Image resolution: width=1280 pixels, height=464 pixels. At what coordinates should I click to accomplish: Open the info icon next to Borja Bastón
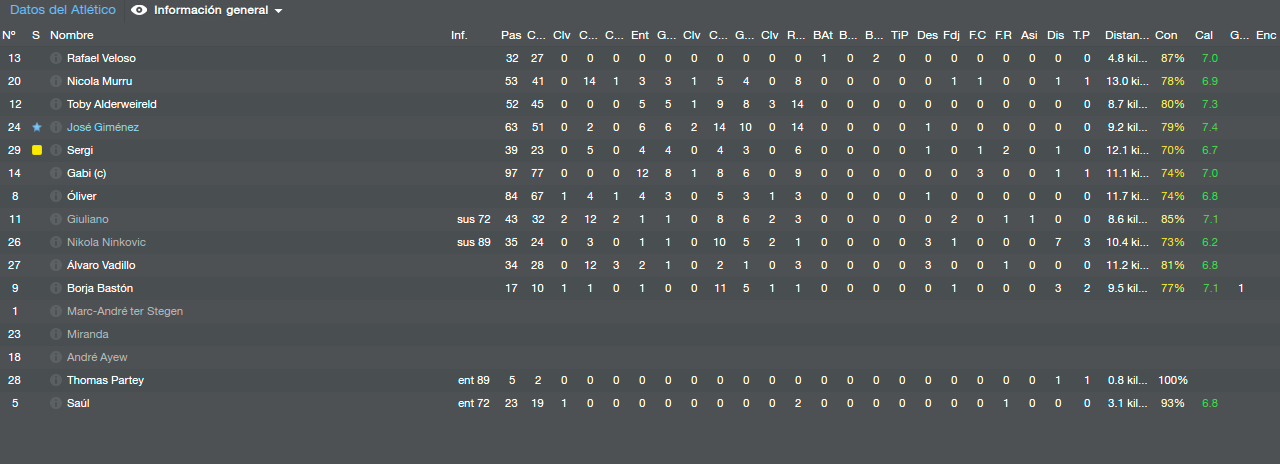click(x=56, y=289)
